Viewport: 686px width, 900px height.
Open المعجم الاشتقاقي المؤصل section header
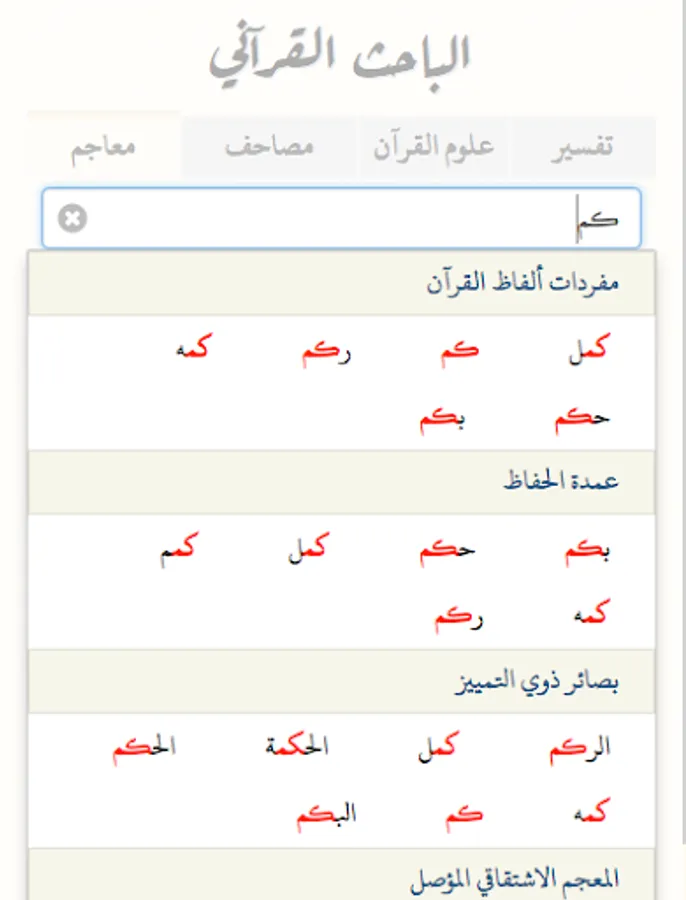(x=514, y=878)
